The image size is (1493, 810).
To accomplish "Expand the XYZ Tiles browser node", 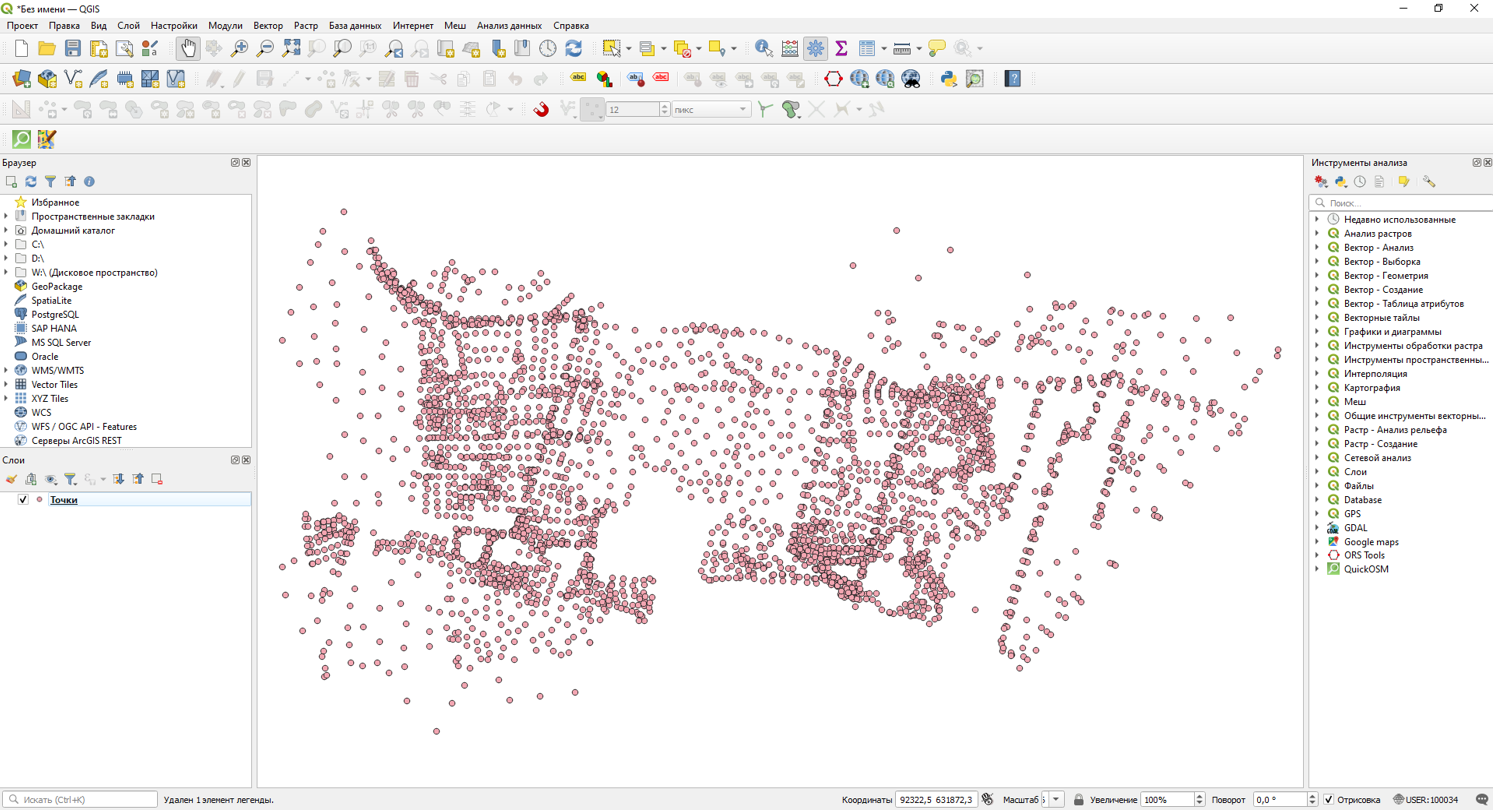I will (7, 398).
